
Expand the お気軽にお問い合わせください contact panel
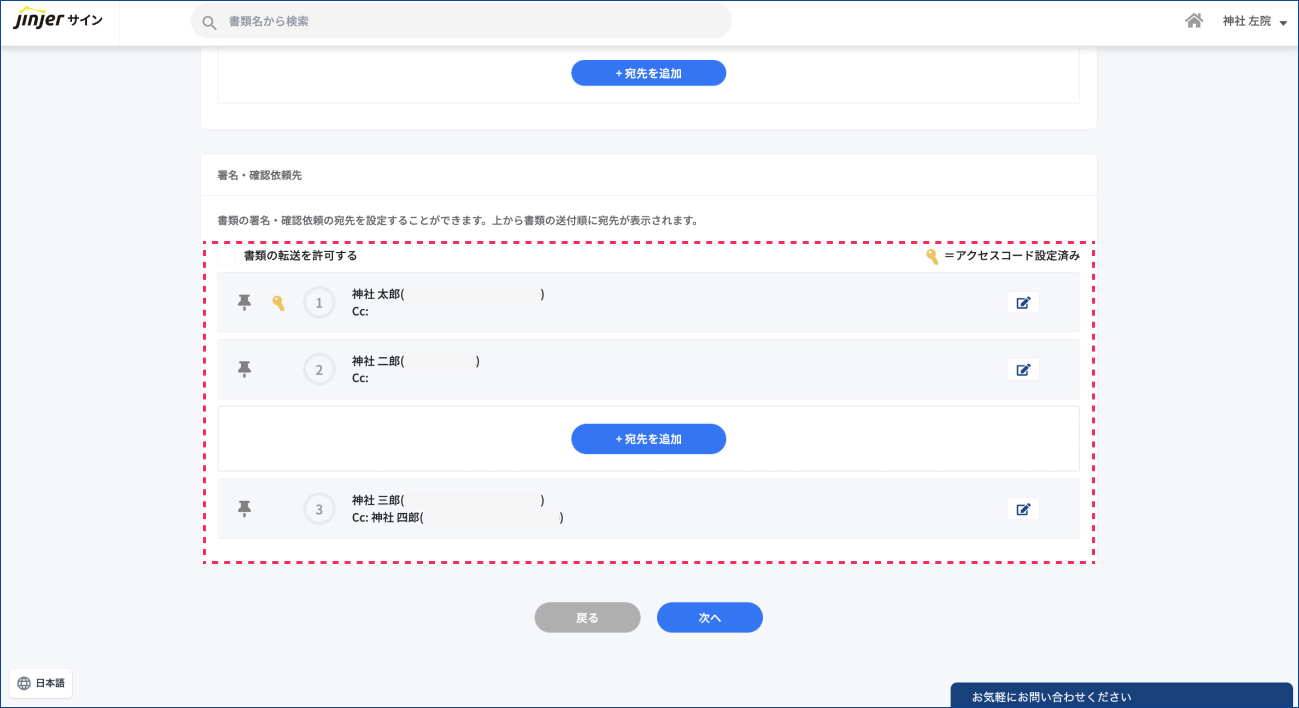tap(1120, 696)
